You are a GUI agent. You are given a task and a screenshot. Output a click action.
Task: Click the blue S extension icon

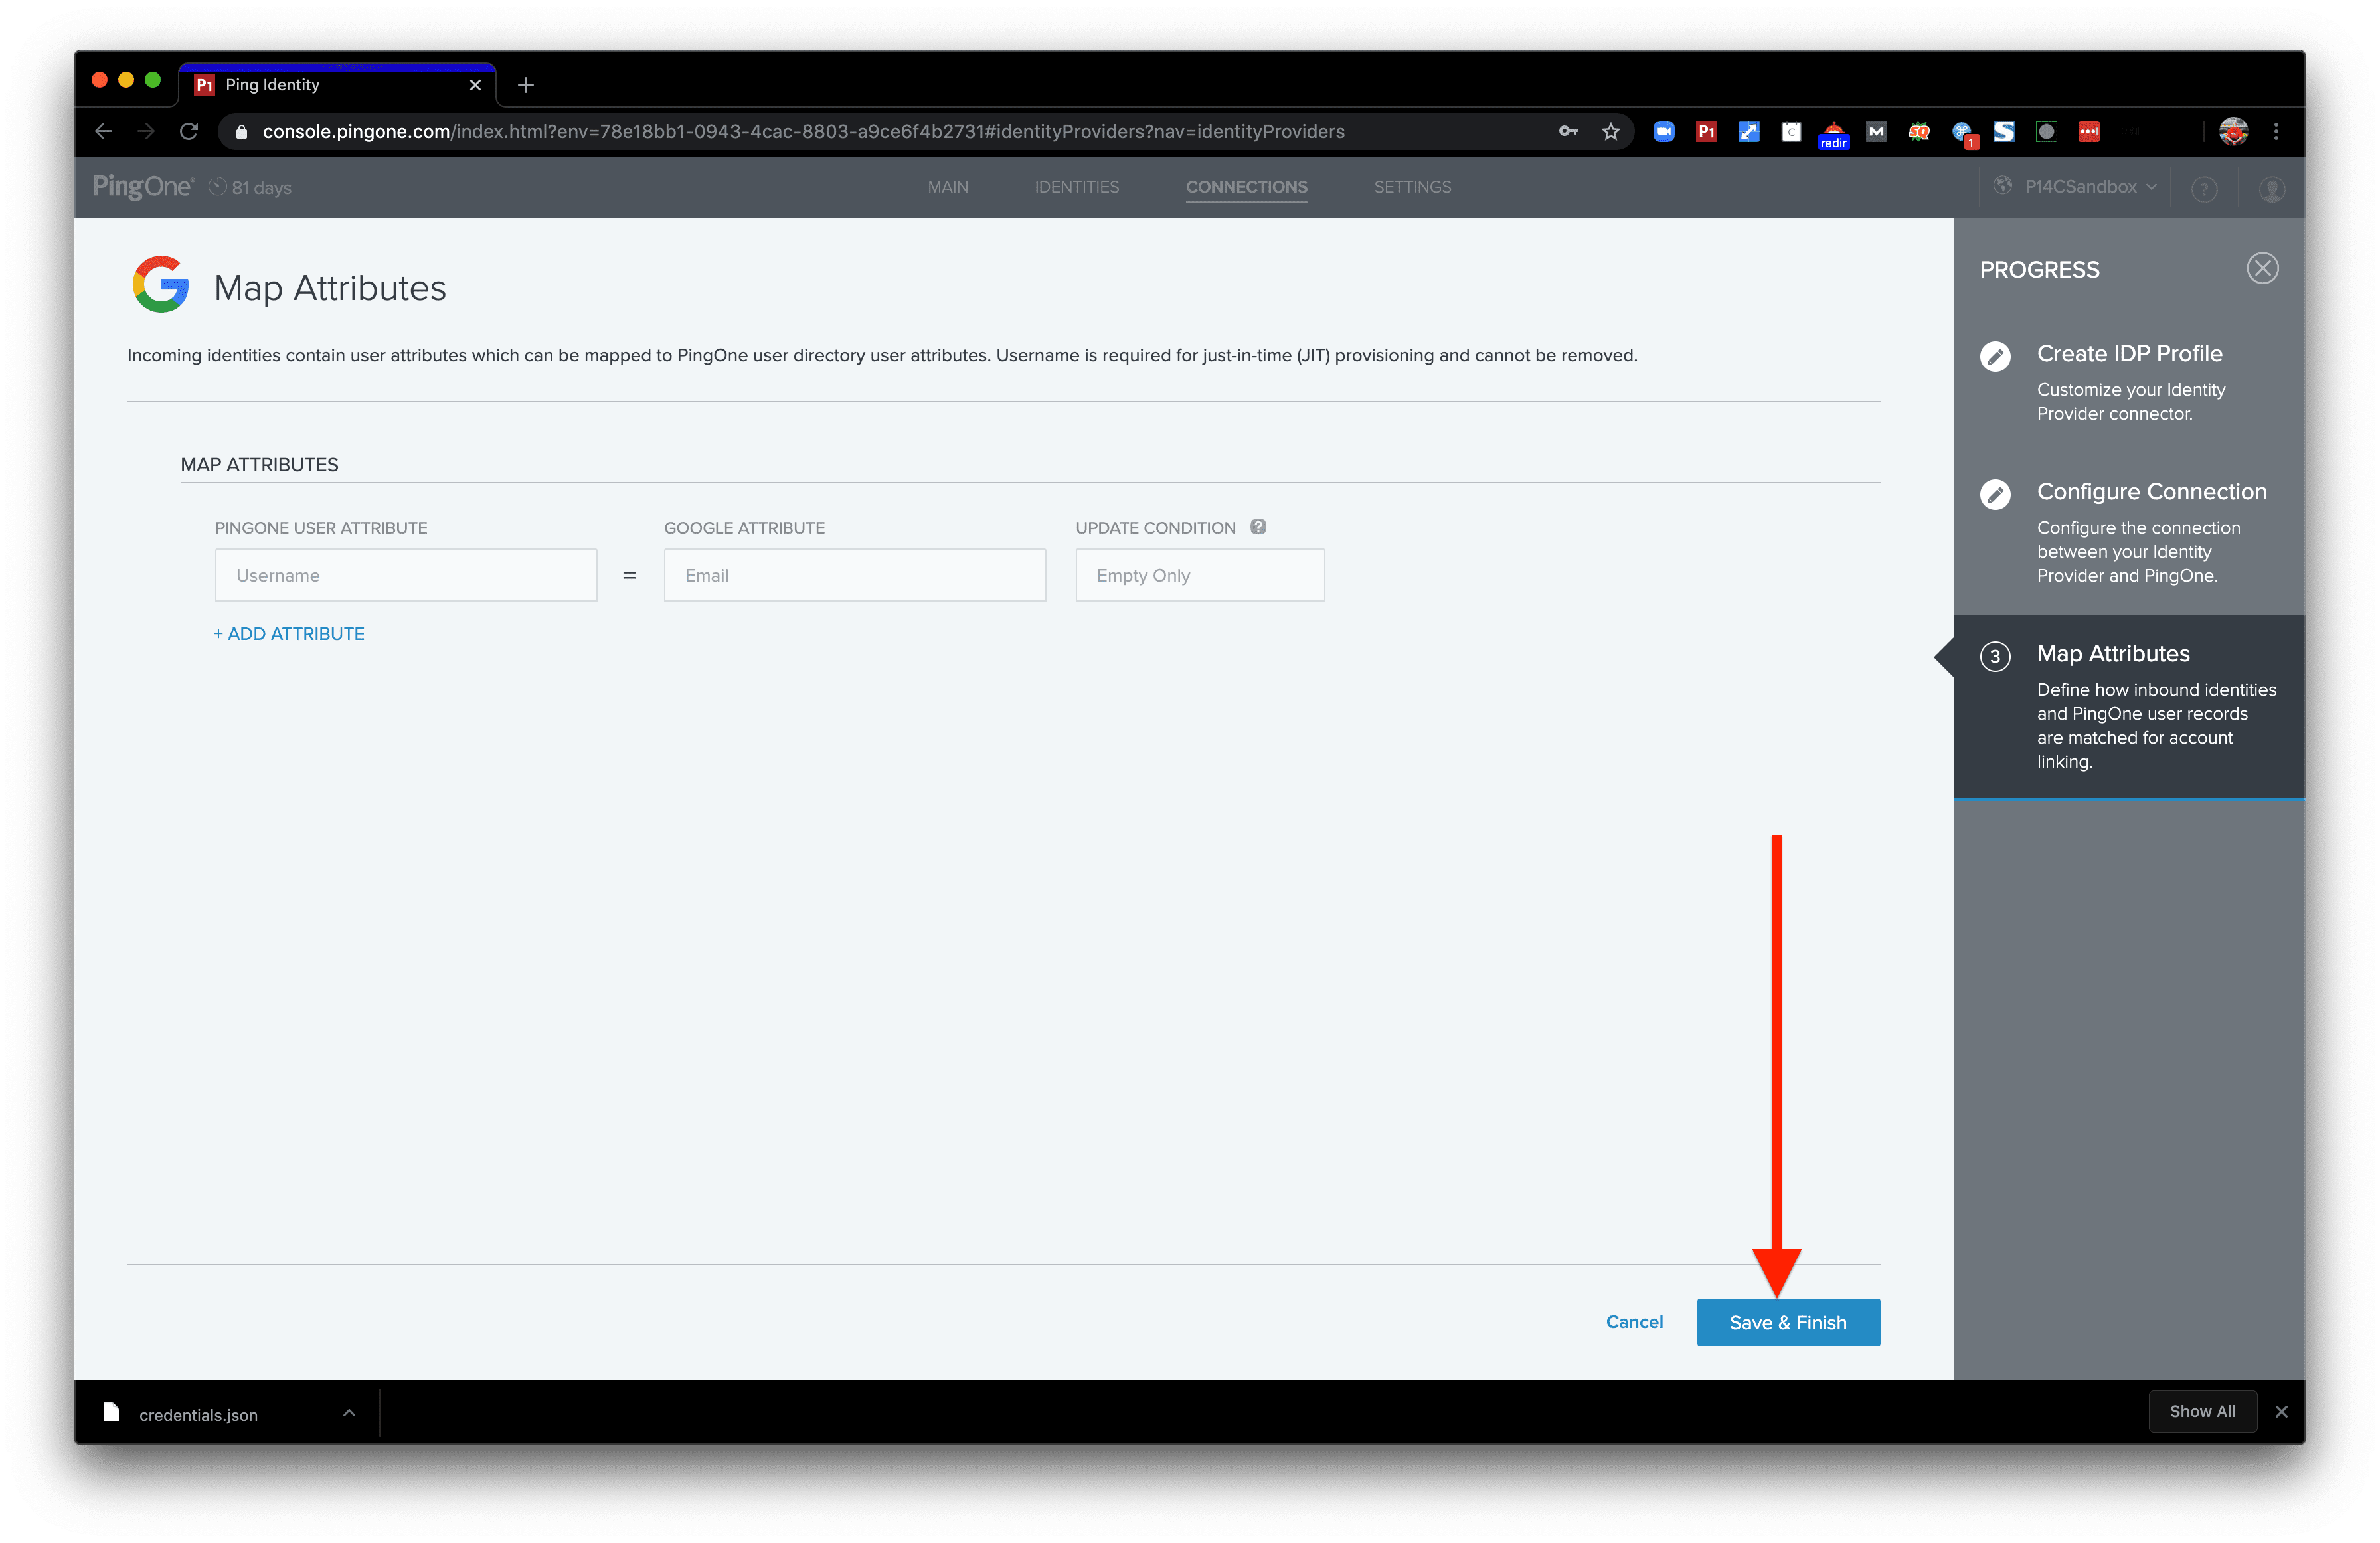[x=2004, y=132]
